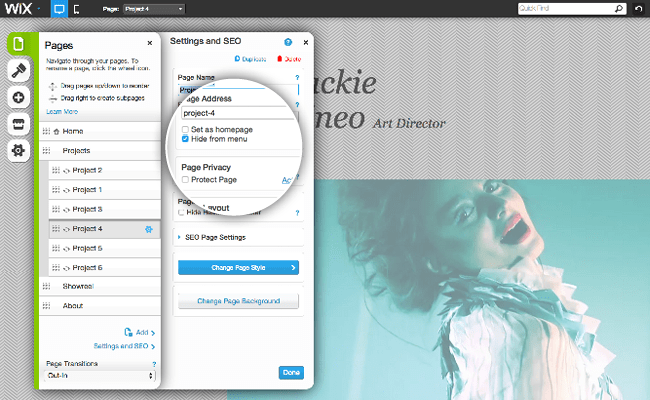Select the Project 2 subpage
650x400 pixels.
click(104, 170)
